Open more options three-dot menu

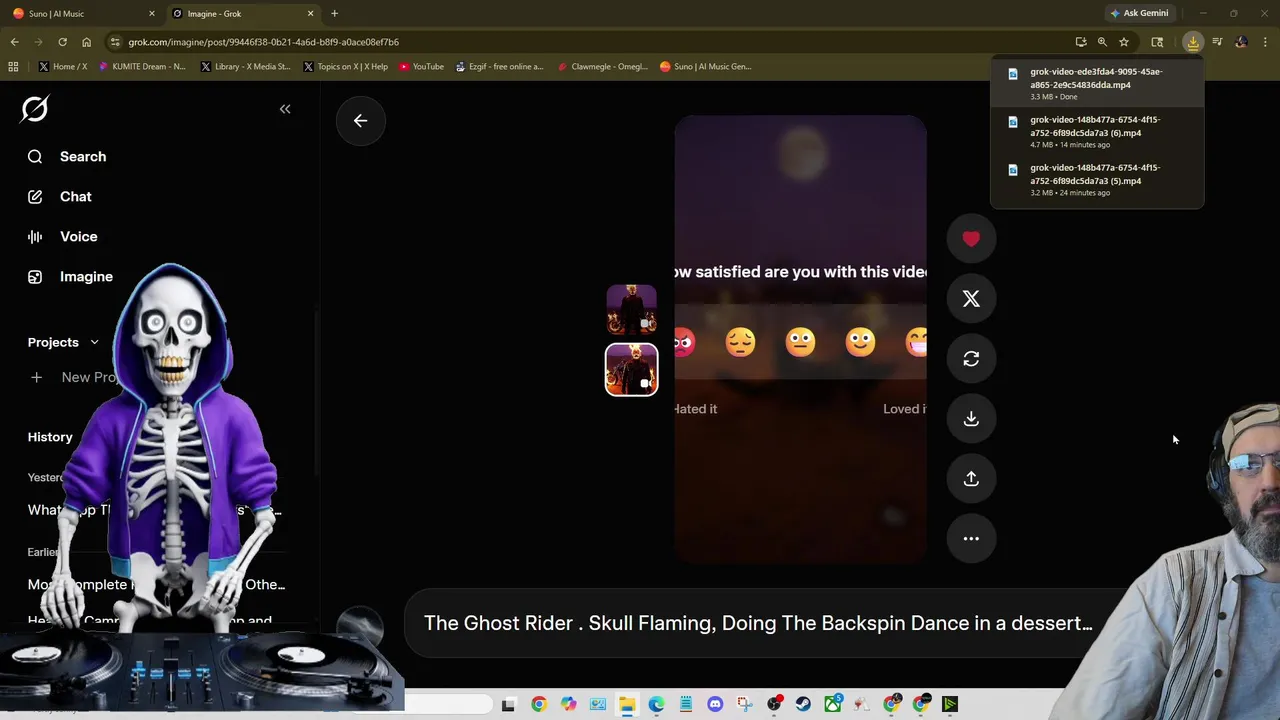tap(971, 539)
